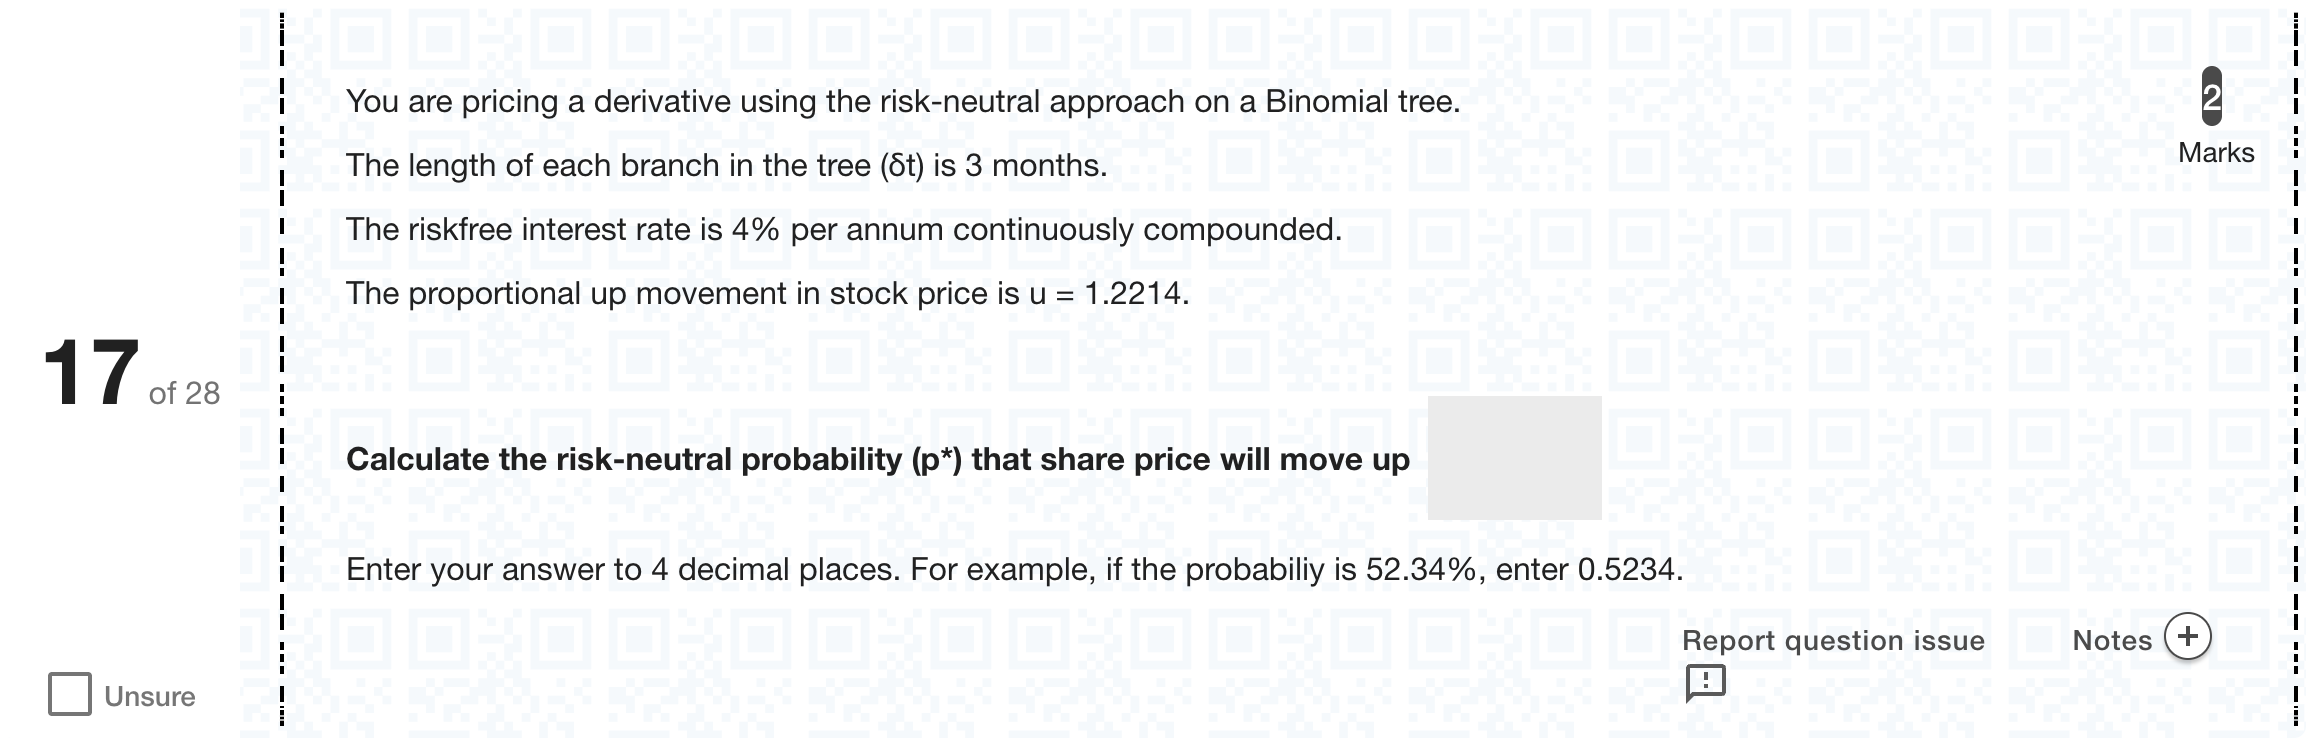
Task: Focus the grey answer input box
Action: (x=1514, y=458)
